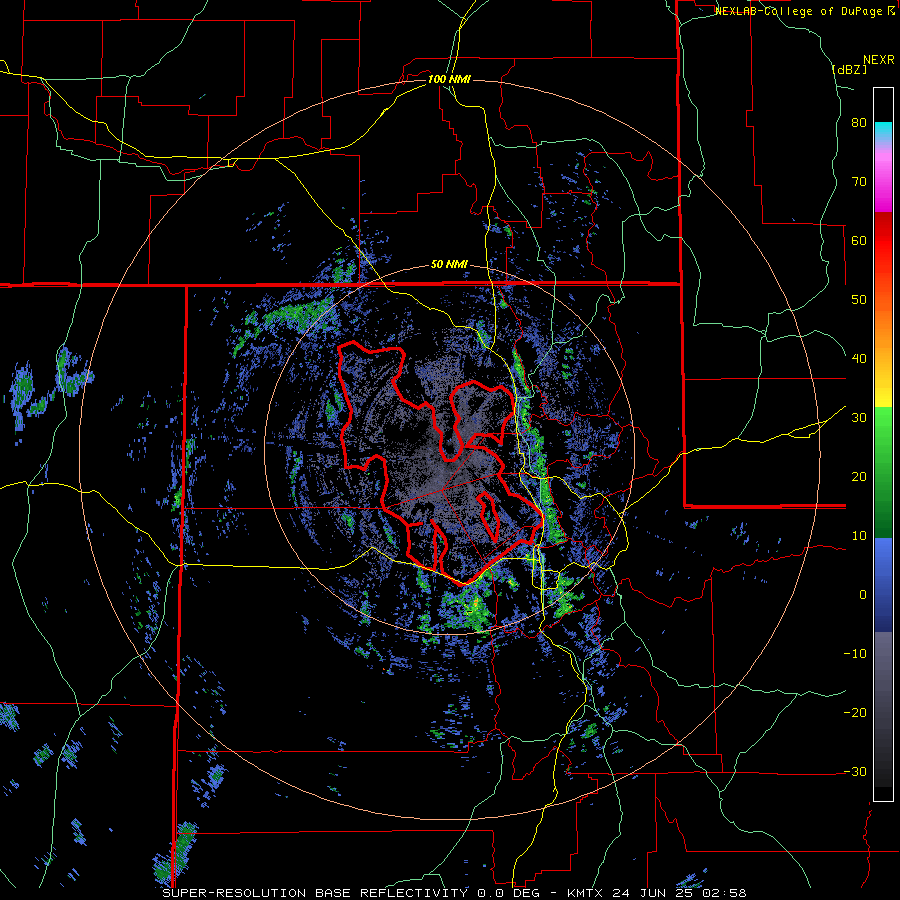Click the [dBZ] unit label
The width and height of the screenshot is (900, 900).
(x=849, y=69)
